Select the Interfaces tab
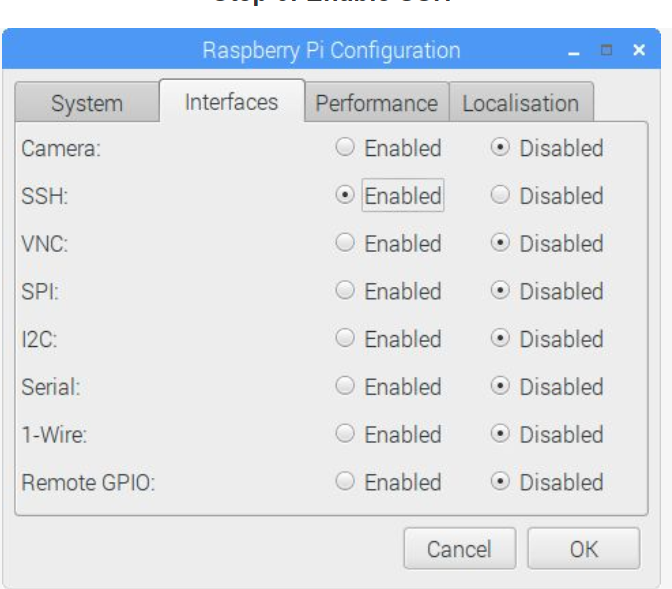 (231, 102)
